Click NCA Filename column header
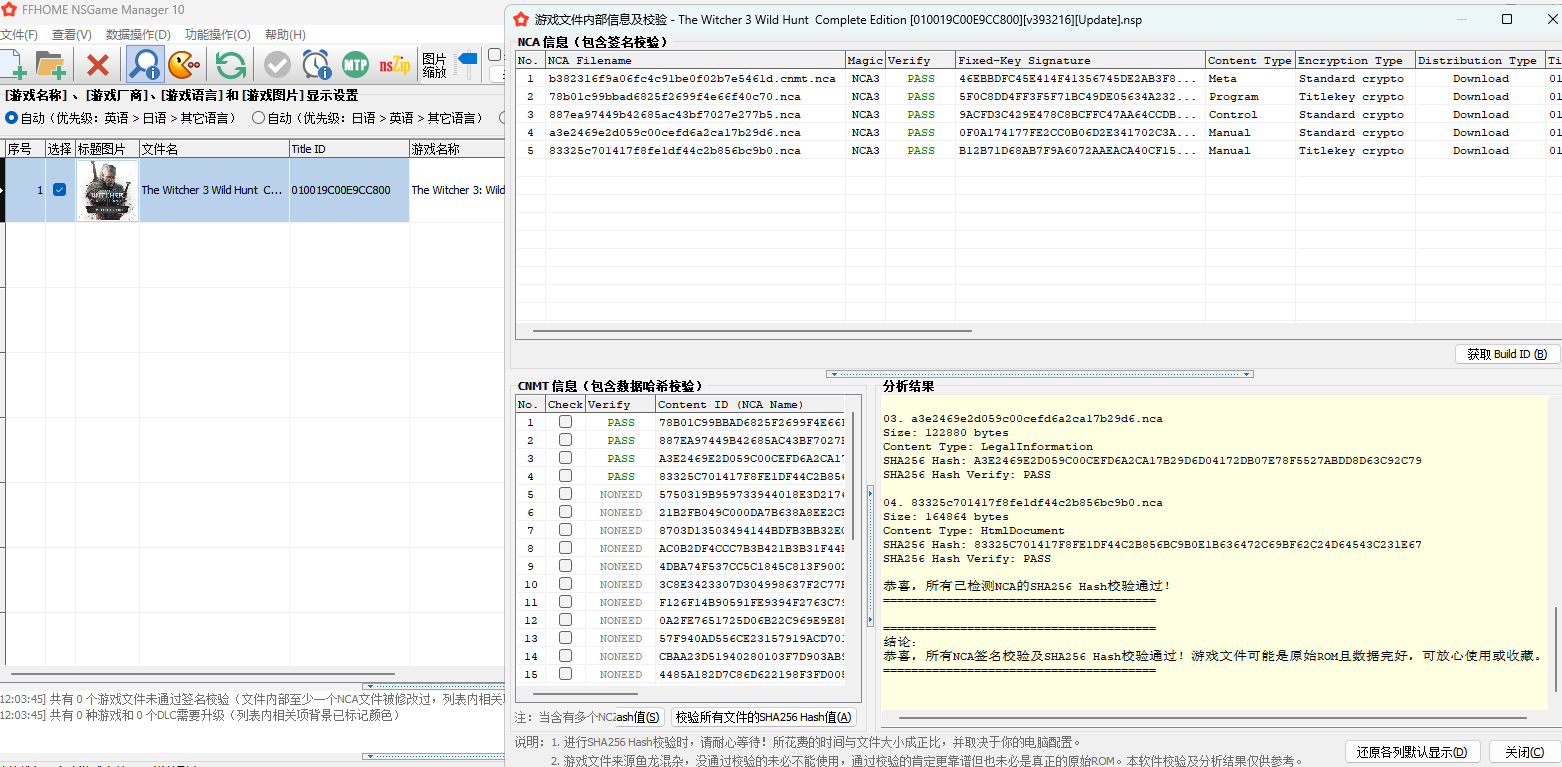 tap(695, 60)
